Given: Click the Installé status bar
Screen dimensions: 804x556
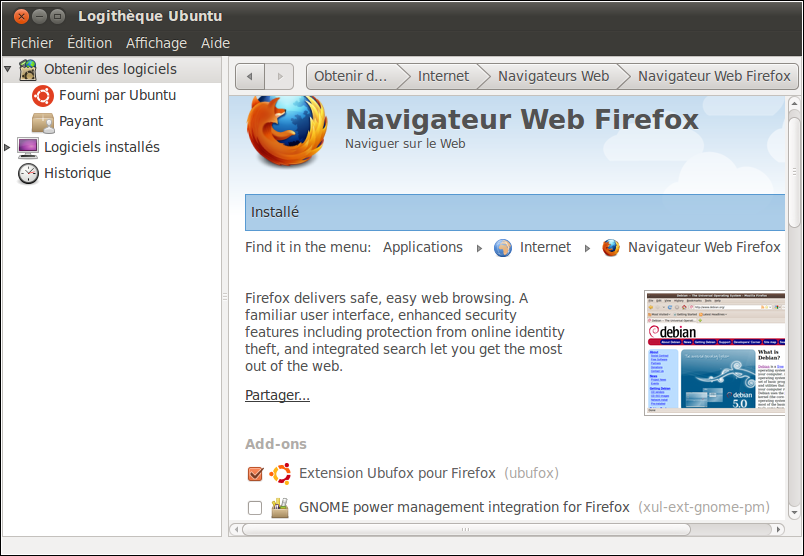Looking at the screenshot, I should (515, 212).
